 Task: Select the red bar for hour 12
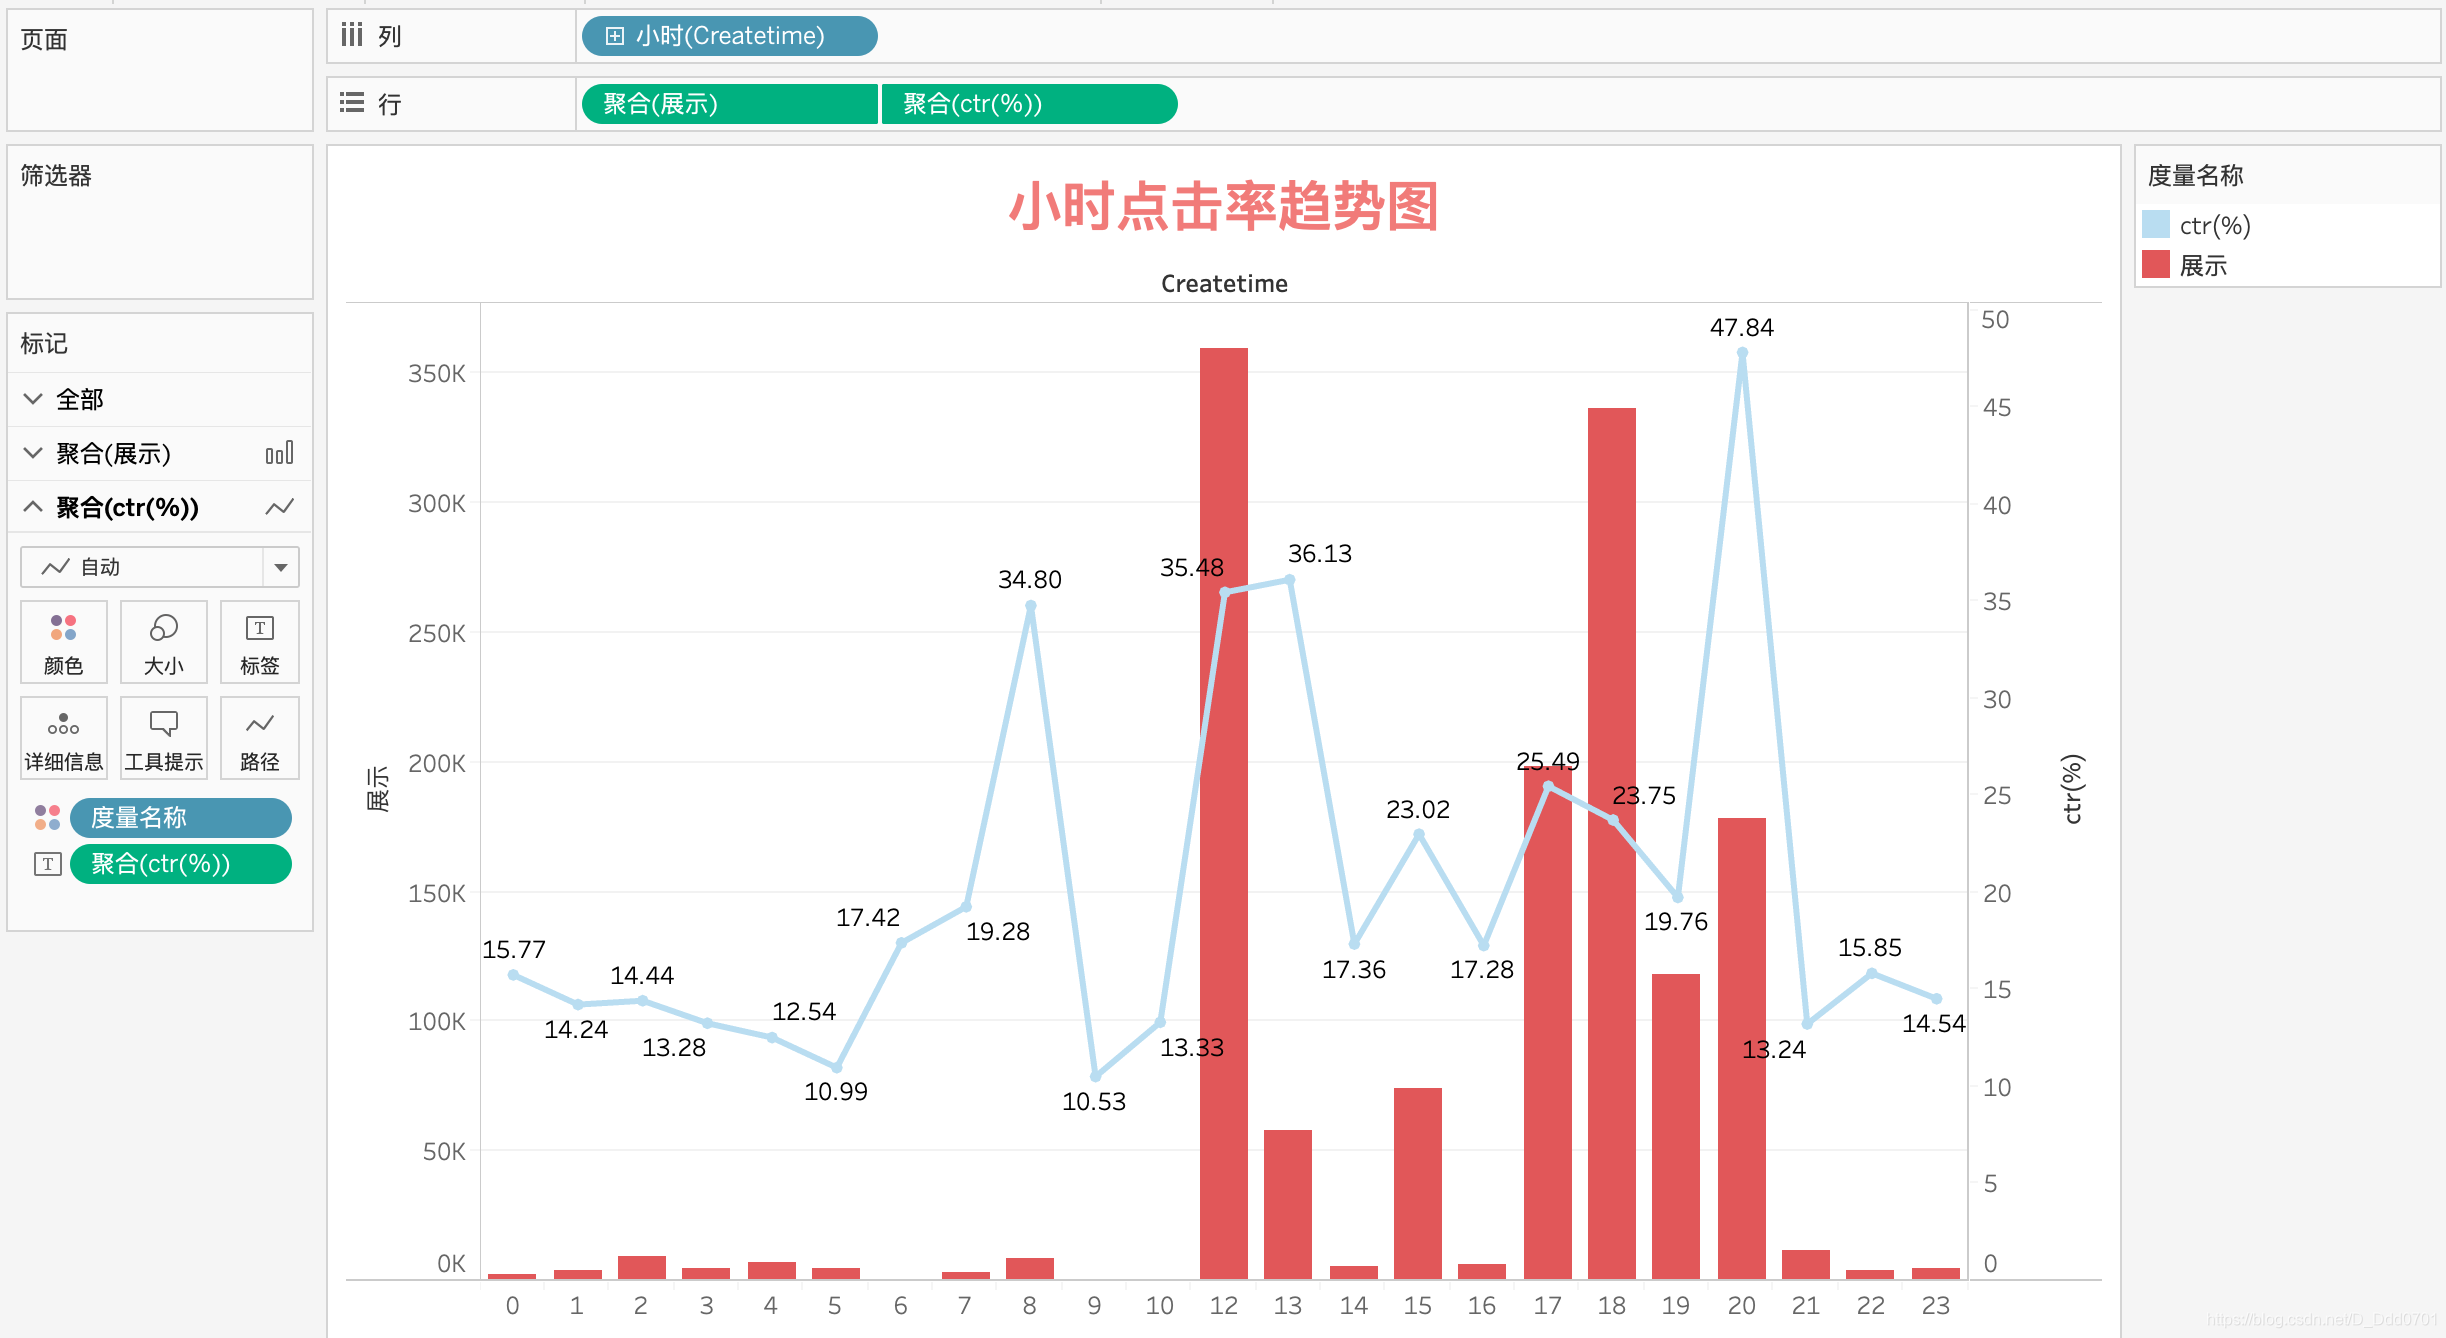[x=1224, y=813]
